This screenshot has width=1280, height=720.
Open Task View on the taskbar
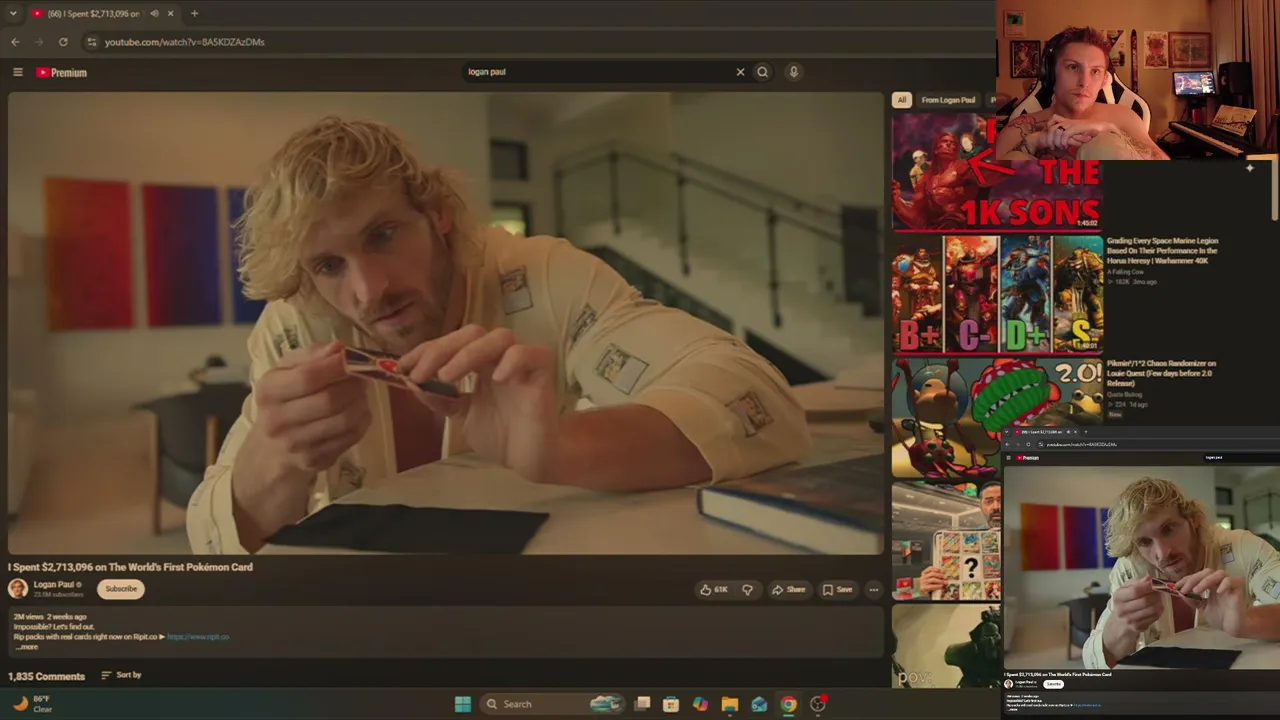[x=643, y=704]
